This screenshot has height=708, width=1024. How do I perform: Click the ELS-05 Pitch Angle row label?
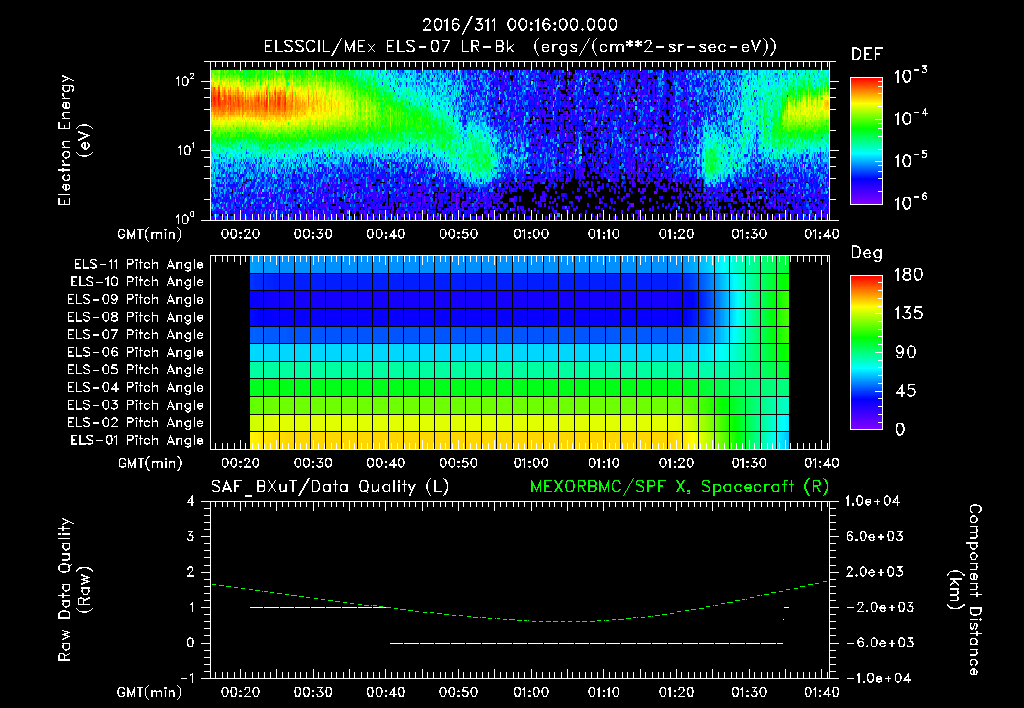(x=136, y=370)
